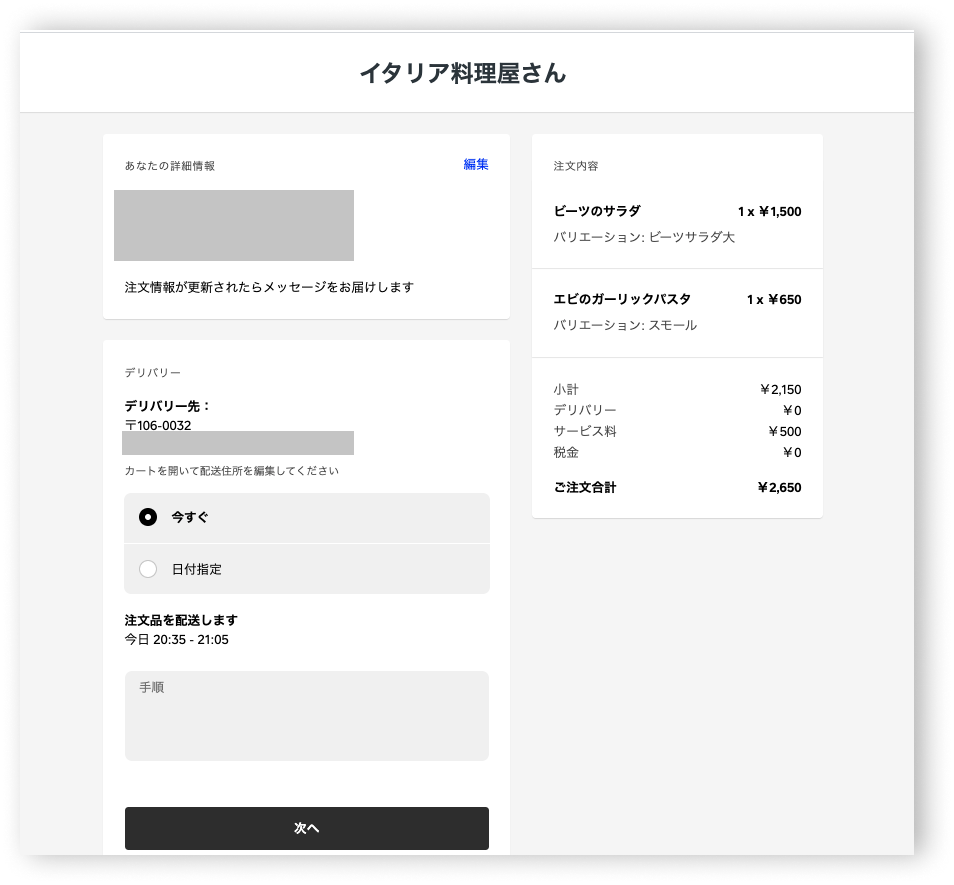The image size is (954, 885).
Task: Click the 注文品を配送します label
Action: point(181,620)
